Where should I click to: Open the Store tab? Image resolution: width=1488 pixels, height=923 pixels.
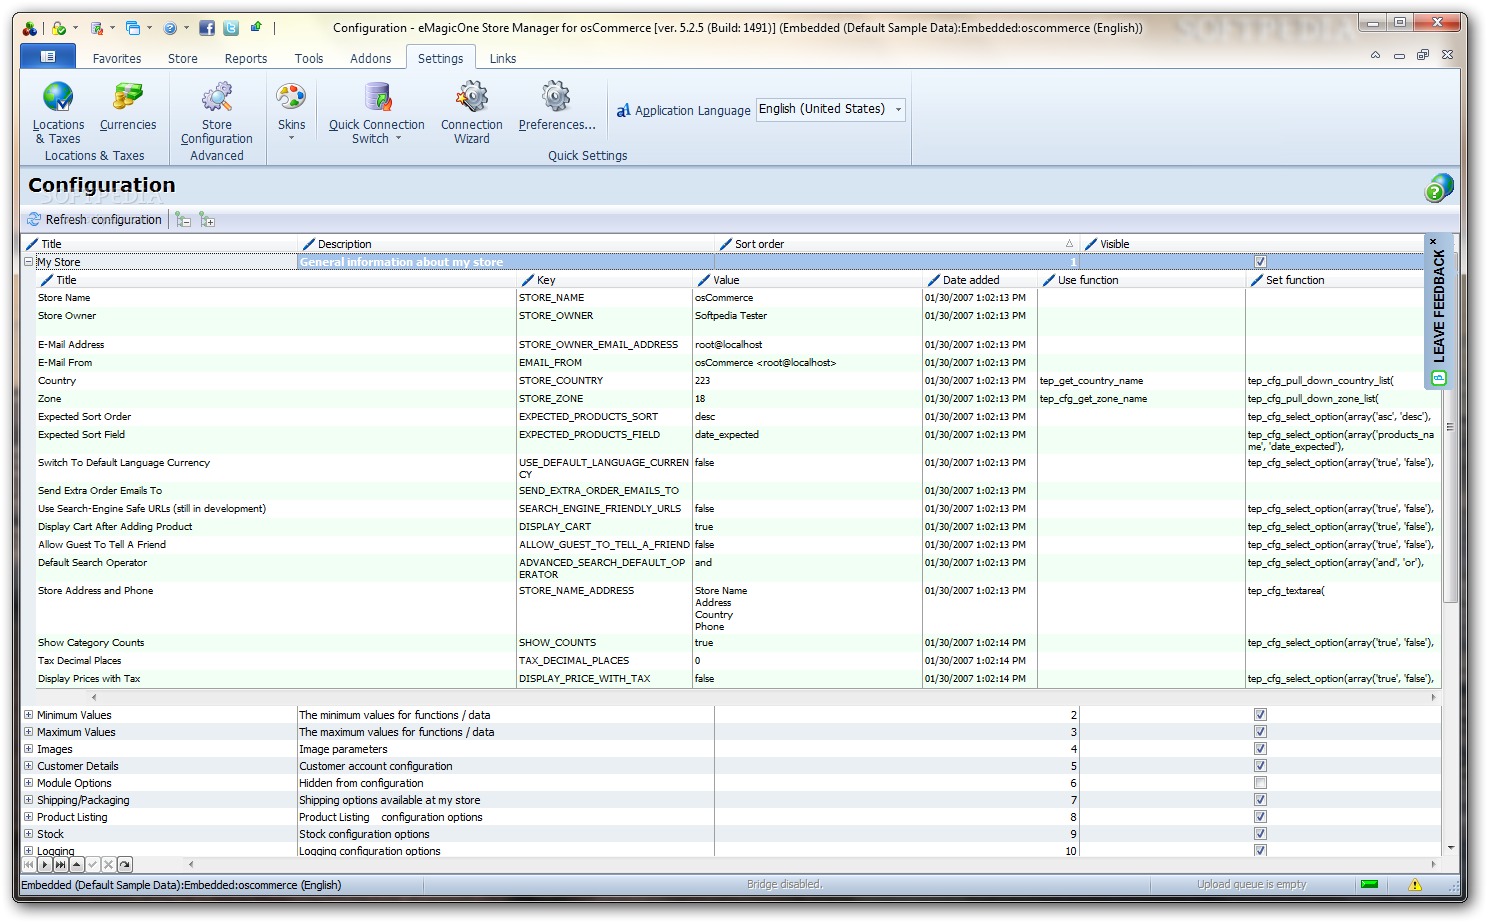tap(182, 58)
